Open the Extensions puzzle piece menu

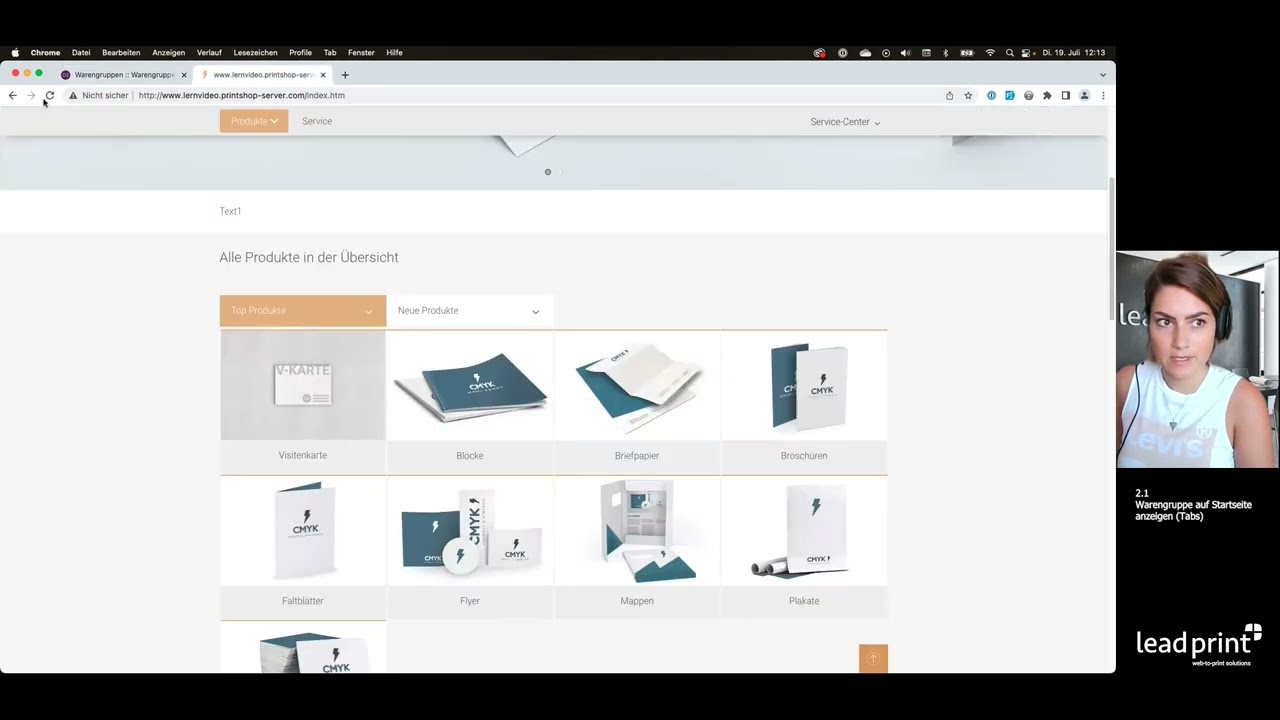tap(1047, 96)
